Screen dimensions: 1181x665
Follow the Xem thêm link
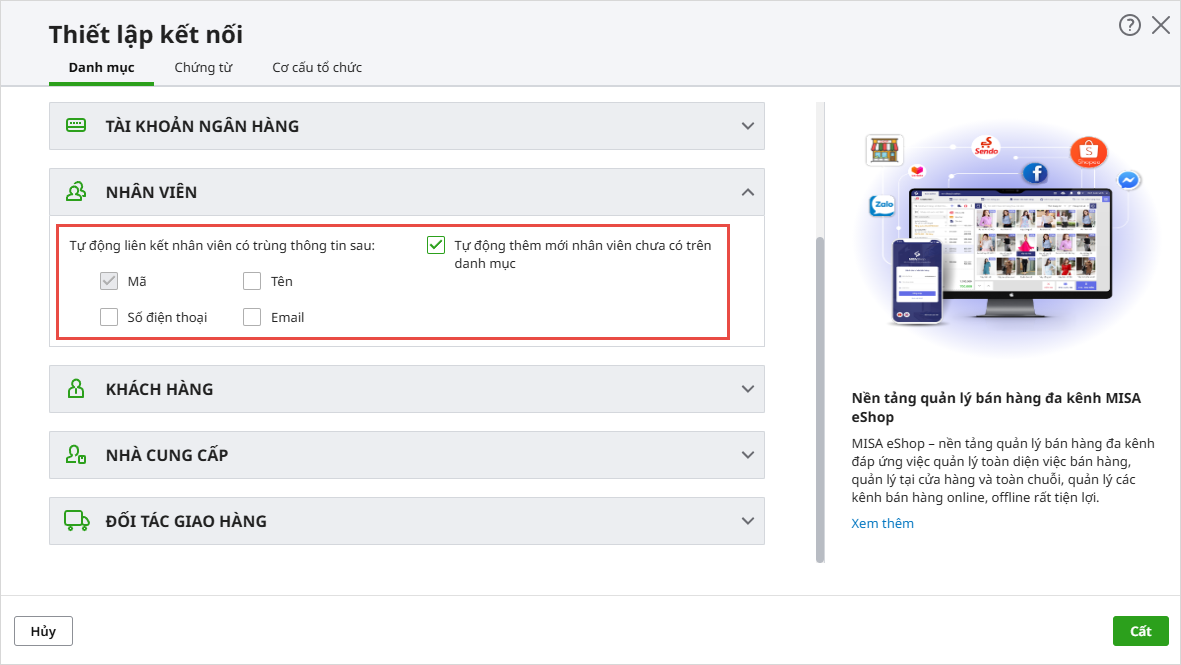tap(882, 523)
